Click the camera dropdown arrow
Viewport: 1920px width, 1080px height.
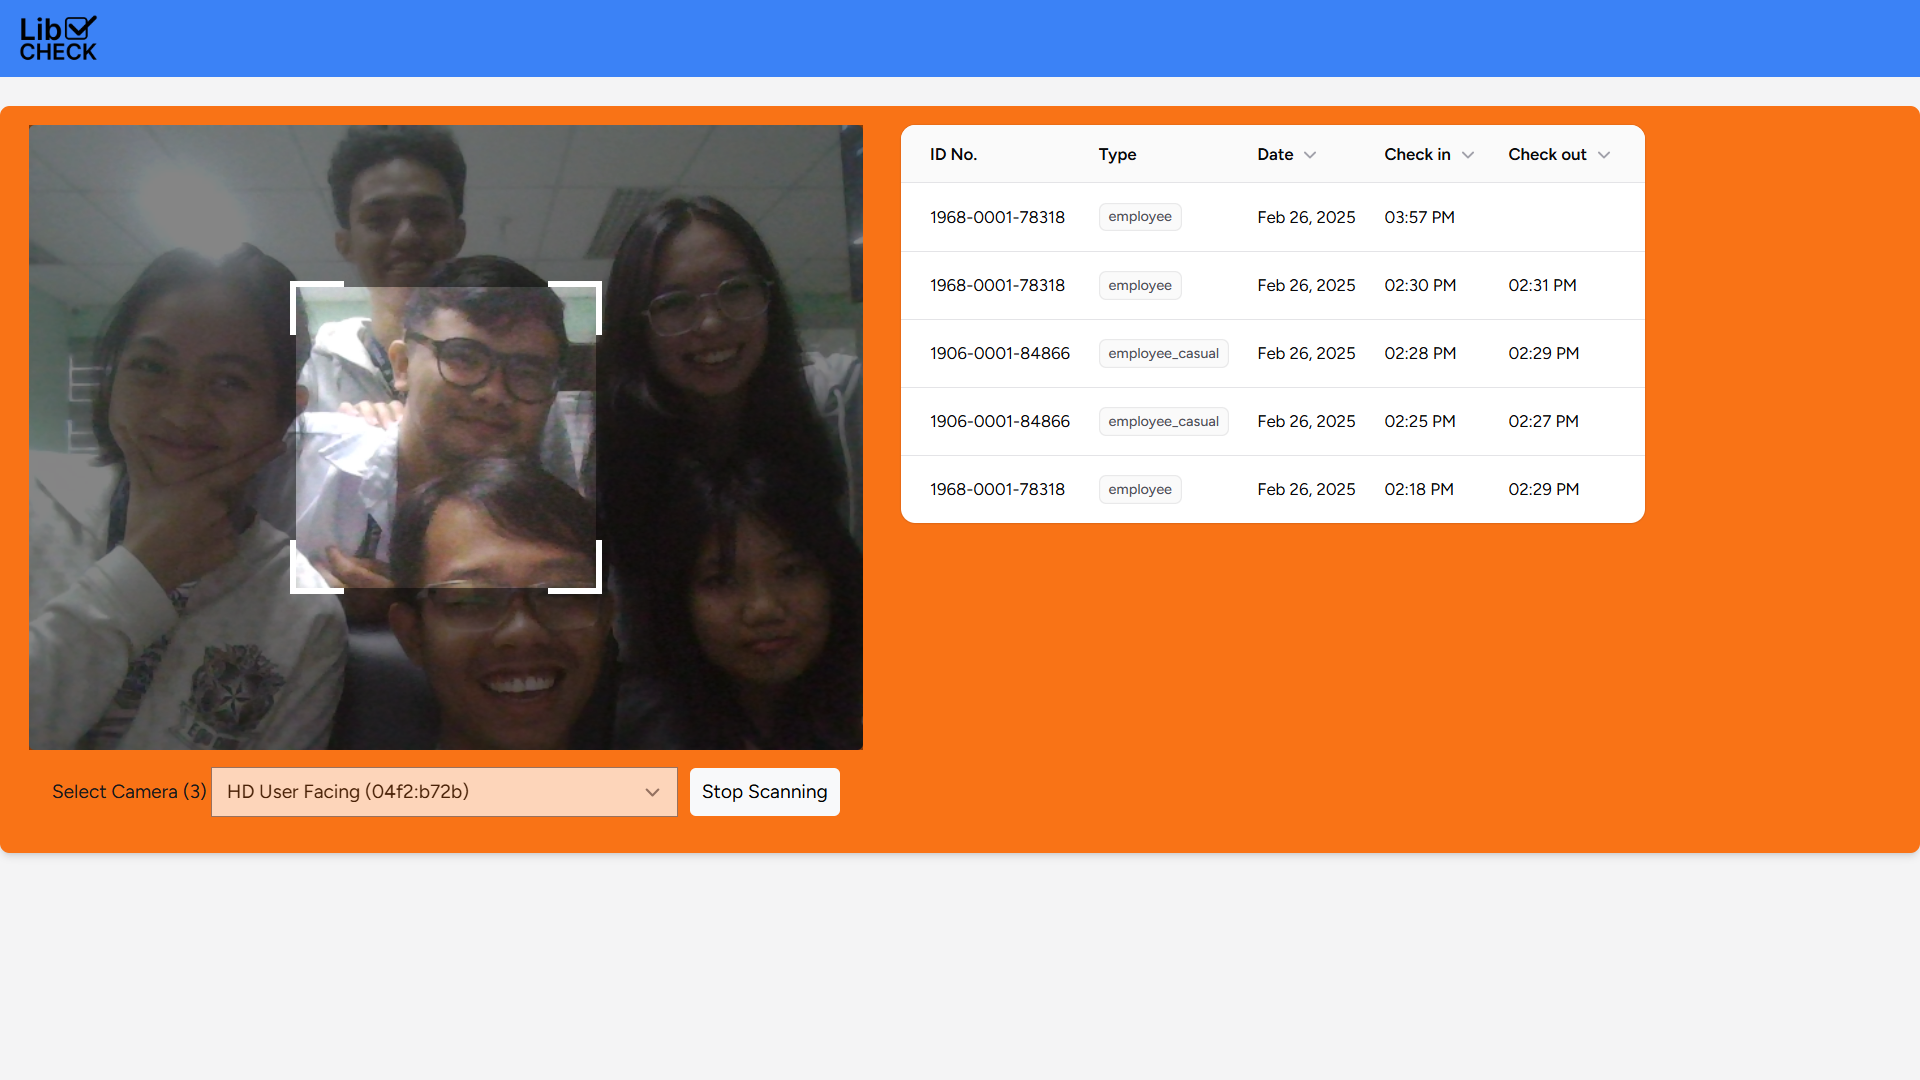(652, 792)
